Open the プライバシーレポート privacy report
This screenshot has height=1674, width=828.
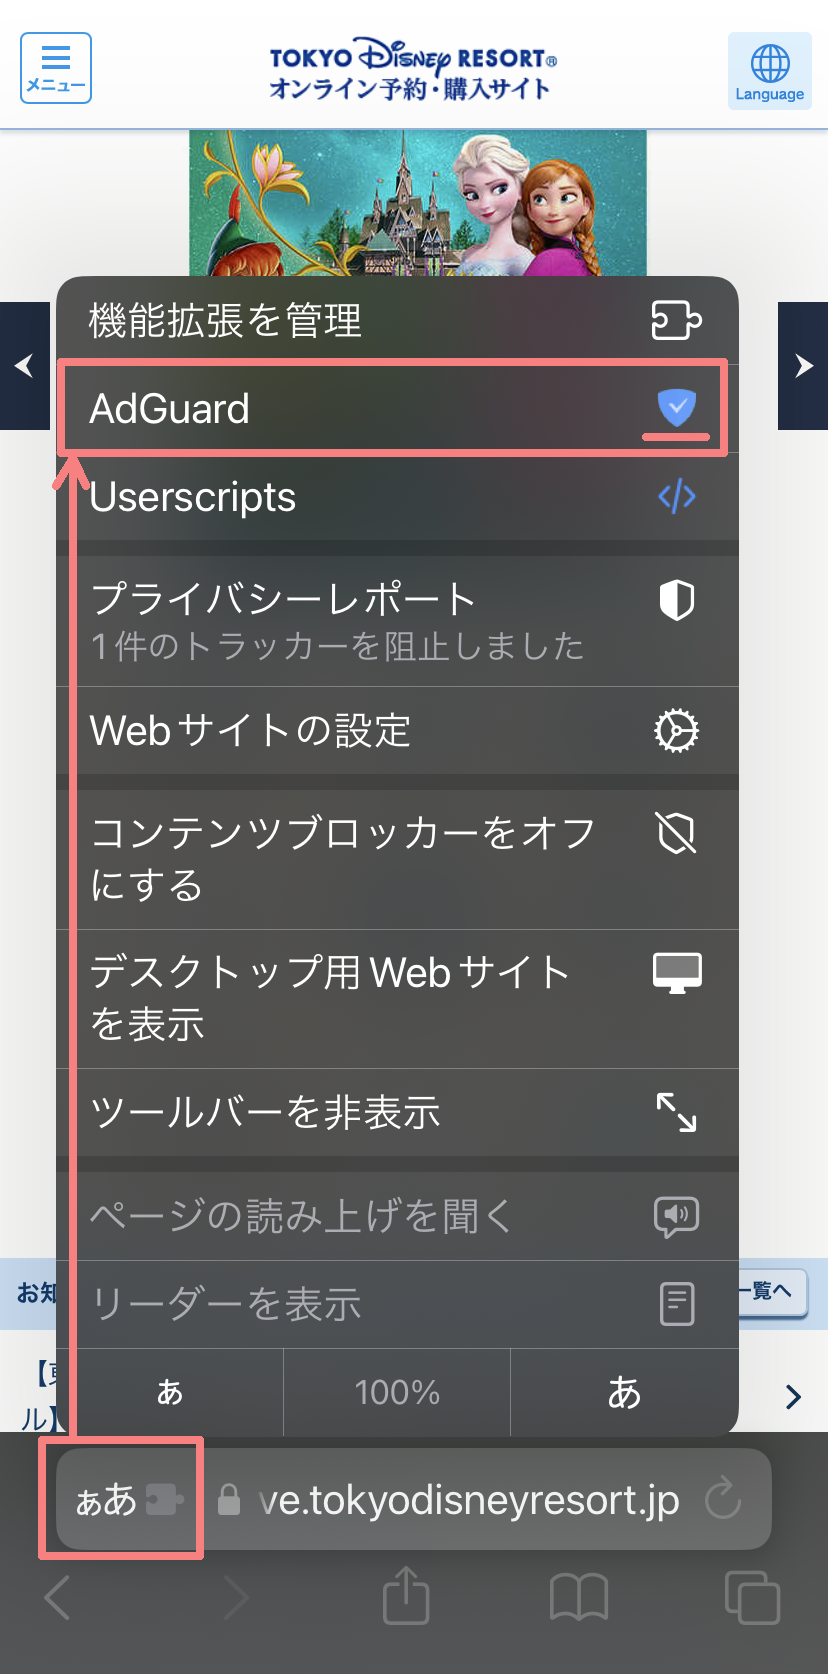click(x=397, y=620)
